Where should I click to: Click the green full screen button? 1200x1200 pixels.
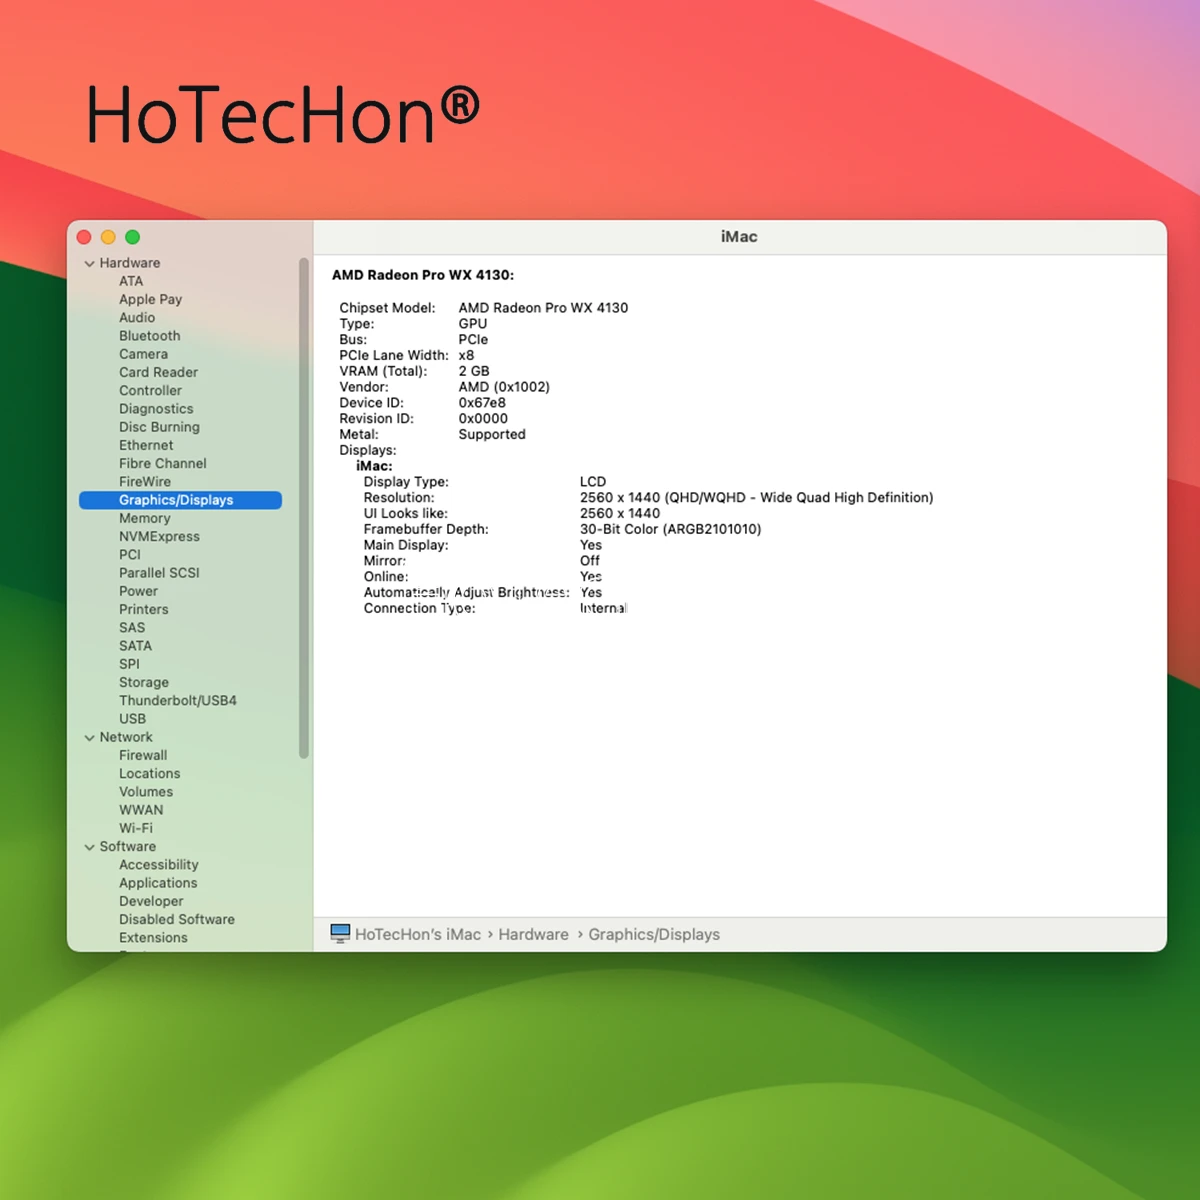point(132,237)
